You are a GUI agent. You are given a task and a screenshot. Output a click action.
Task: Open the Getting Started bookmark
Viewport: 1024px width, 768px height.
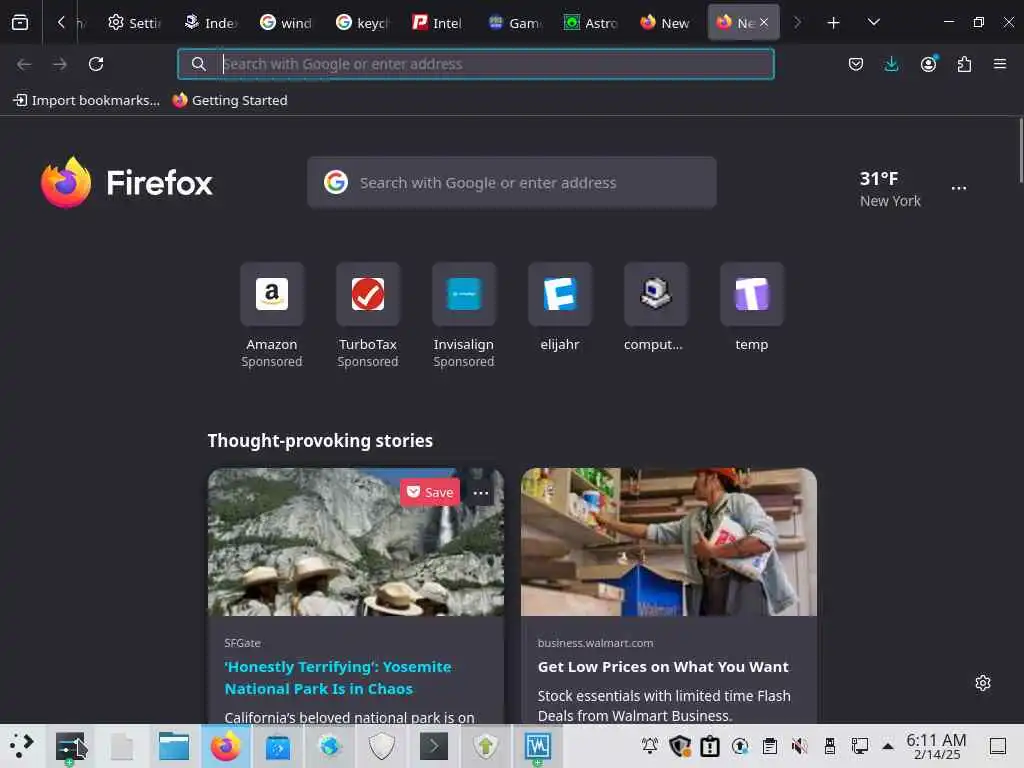point(230,100)
